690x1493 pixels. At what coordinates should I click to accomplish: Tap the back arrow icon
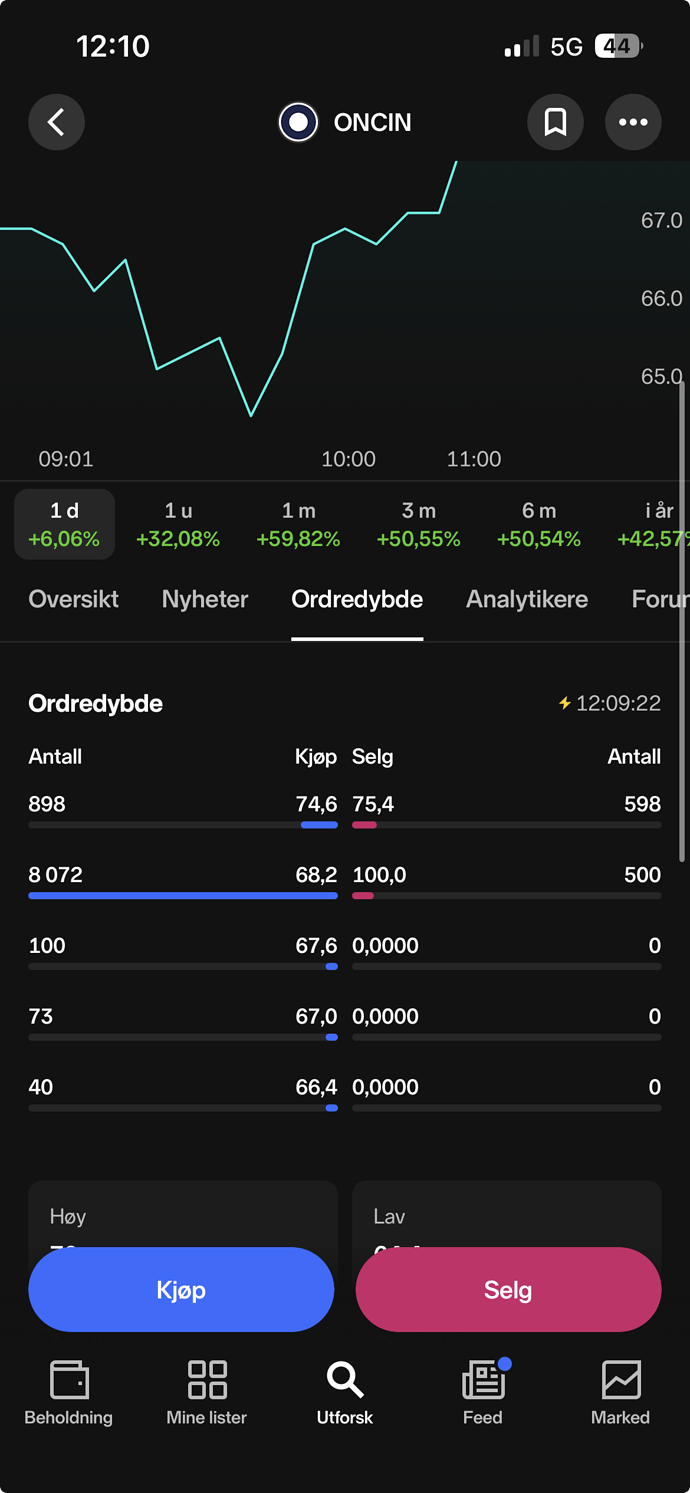click(x=56, y=122)
